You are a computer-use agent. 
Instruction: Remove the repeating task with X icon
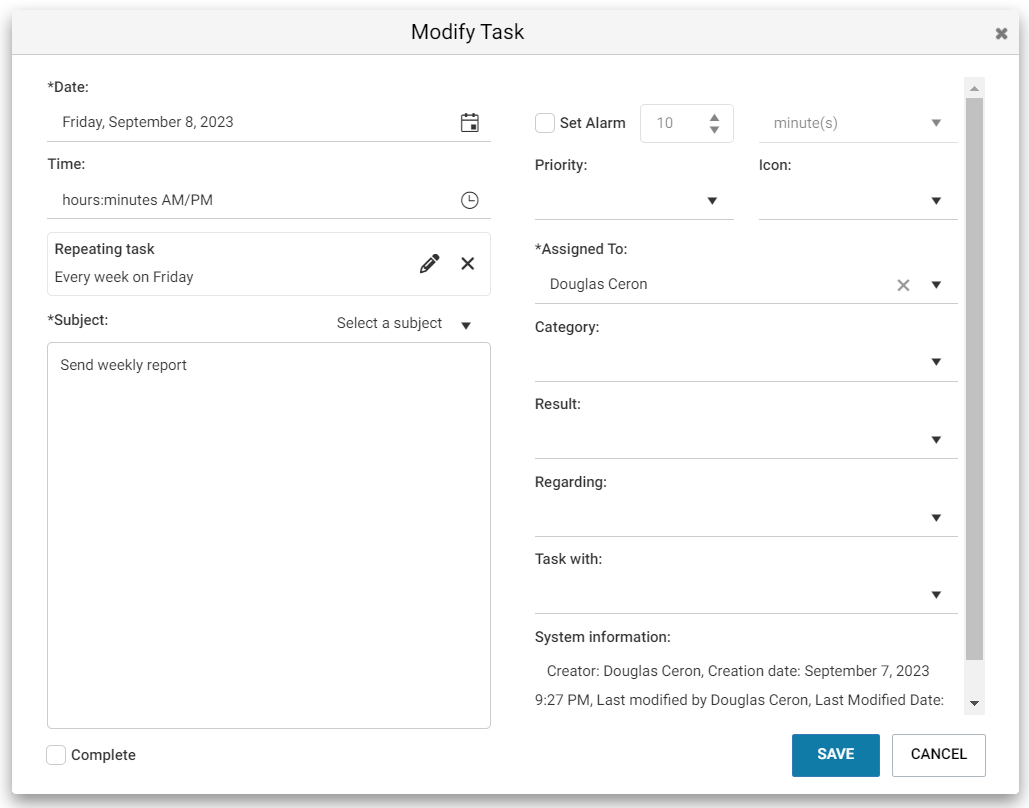pyautogui.click(x=467, y=264)
